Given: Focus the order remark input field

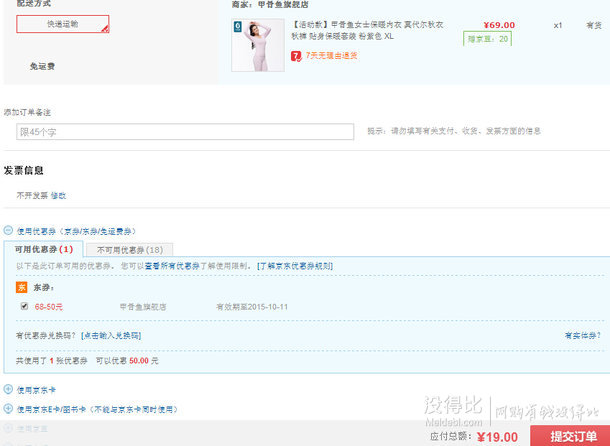Looking at the screenshot, I should pyautogui.click(x=185, y=132).
